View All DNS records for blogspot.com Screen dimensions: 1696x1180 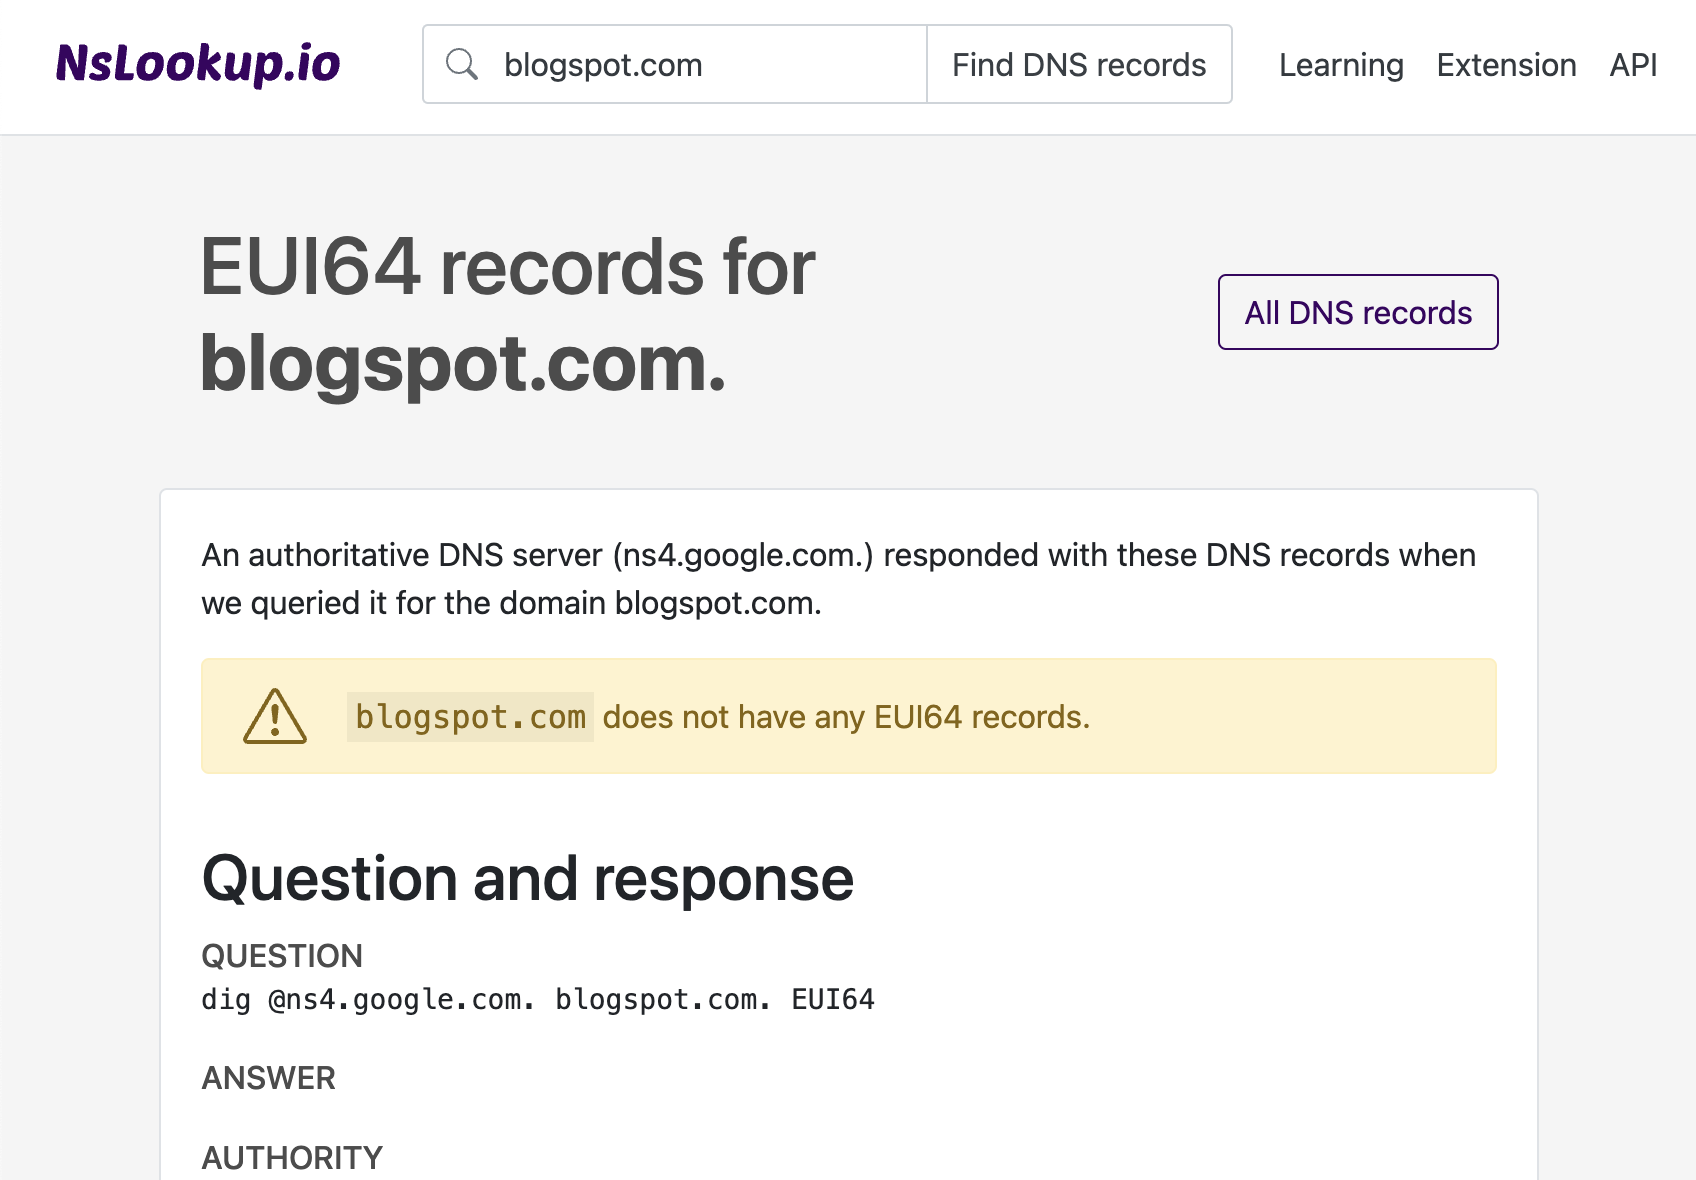[x=1357, y=312]
